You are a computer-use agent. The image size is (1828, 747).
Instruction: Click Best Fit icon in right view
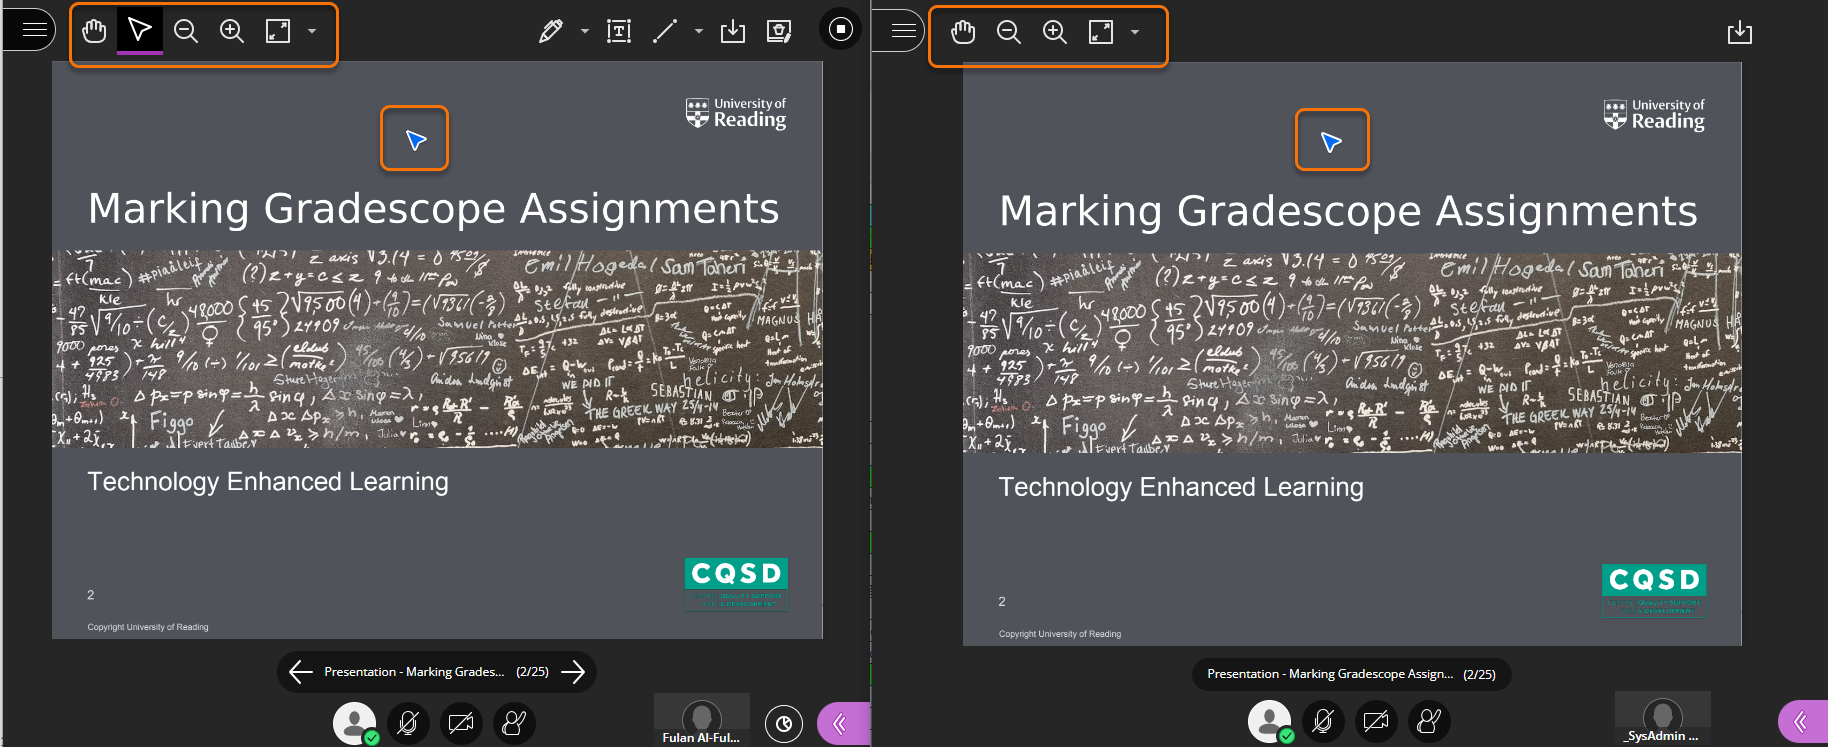coord(1100,32)
